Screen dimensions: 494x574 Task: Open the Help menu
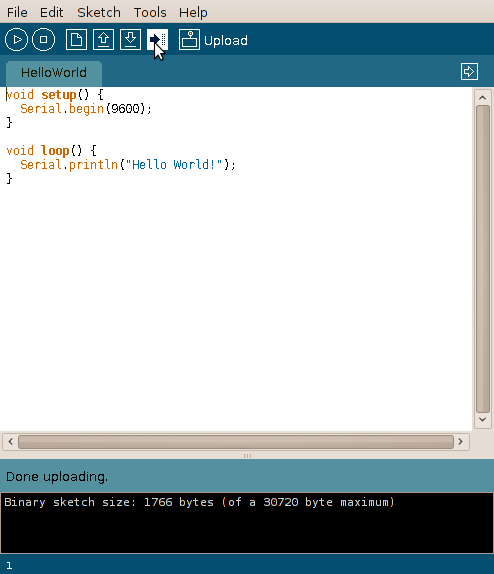click(x=193, y=12)
